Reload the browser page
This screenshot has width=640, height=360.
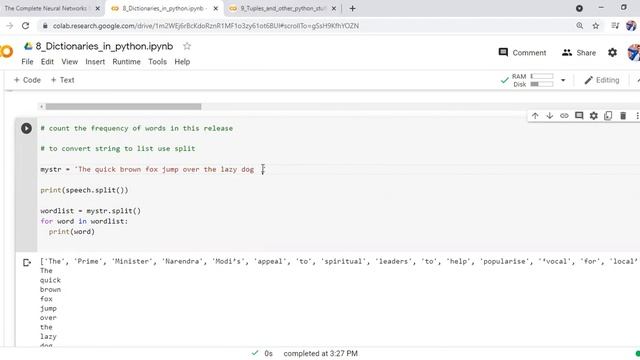click(25, 26)
